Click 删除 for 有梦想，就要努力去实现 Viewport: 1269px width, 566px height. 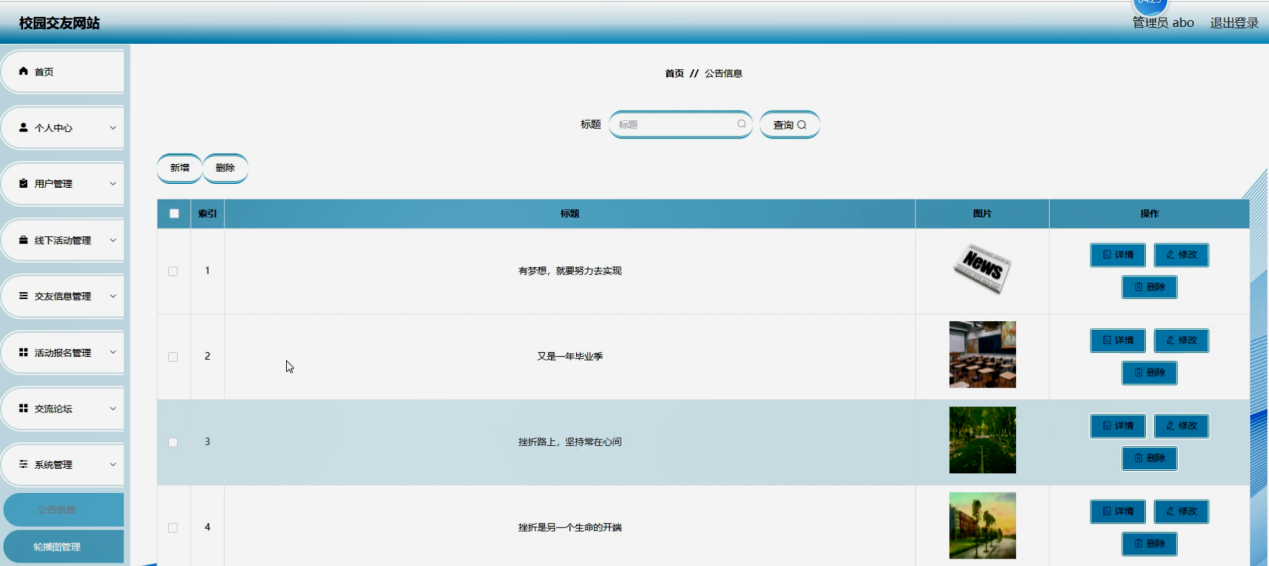click(1149, 287)
